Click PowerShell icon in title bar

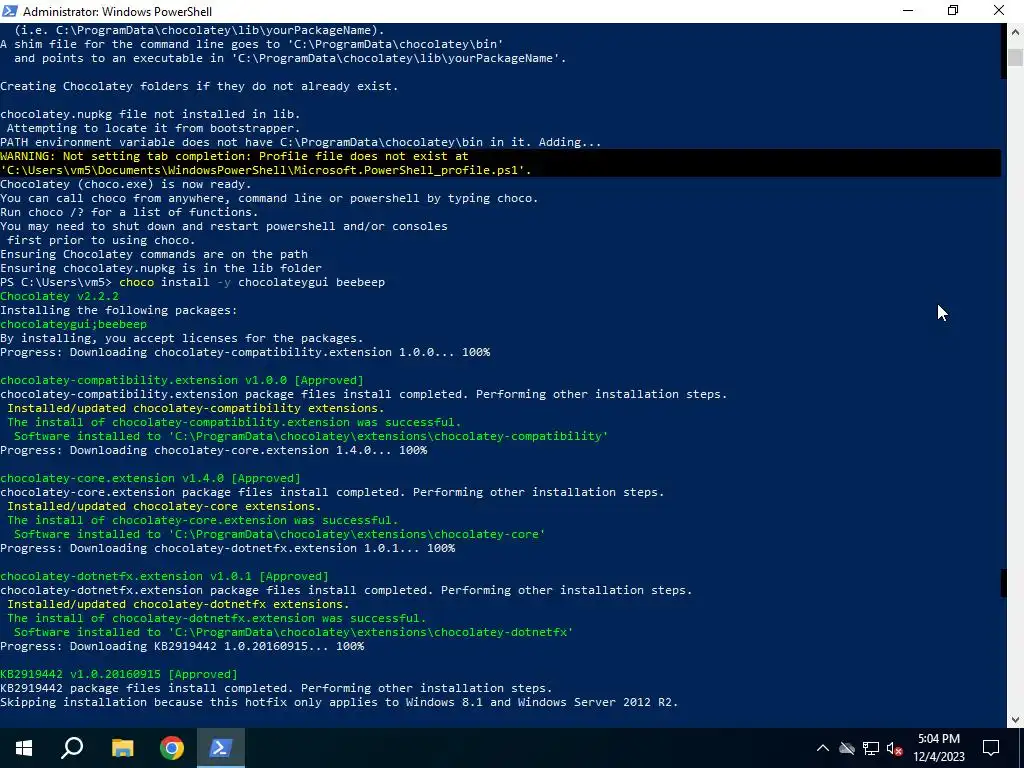coord(10,11)
